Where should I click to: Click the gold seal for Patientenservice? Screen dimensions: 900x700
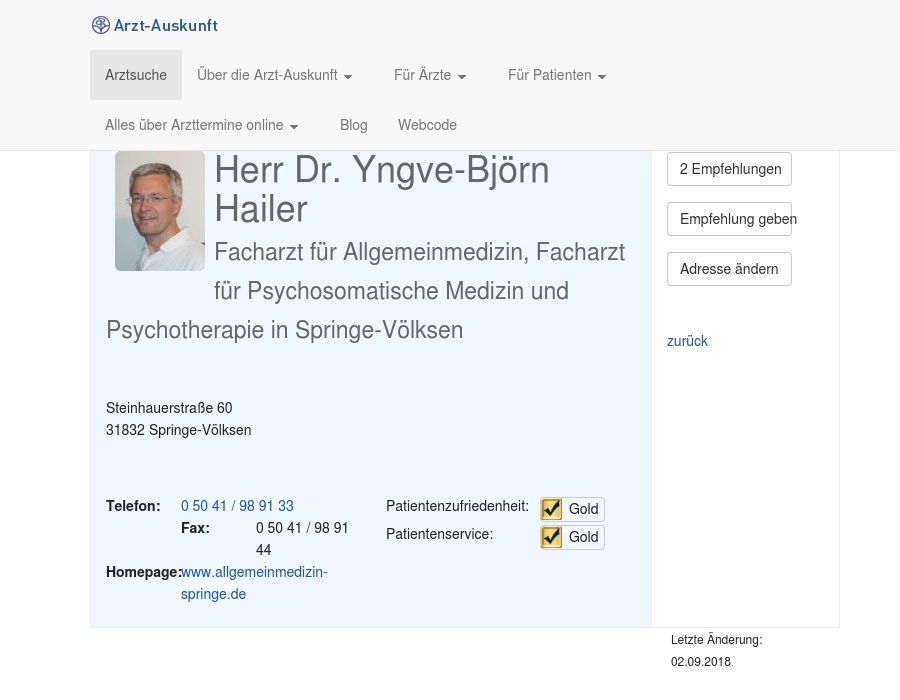coord(572,537)
